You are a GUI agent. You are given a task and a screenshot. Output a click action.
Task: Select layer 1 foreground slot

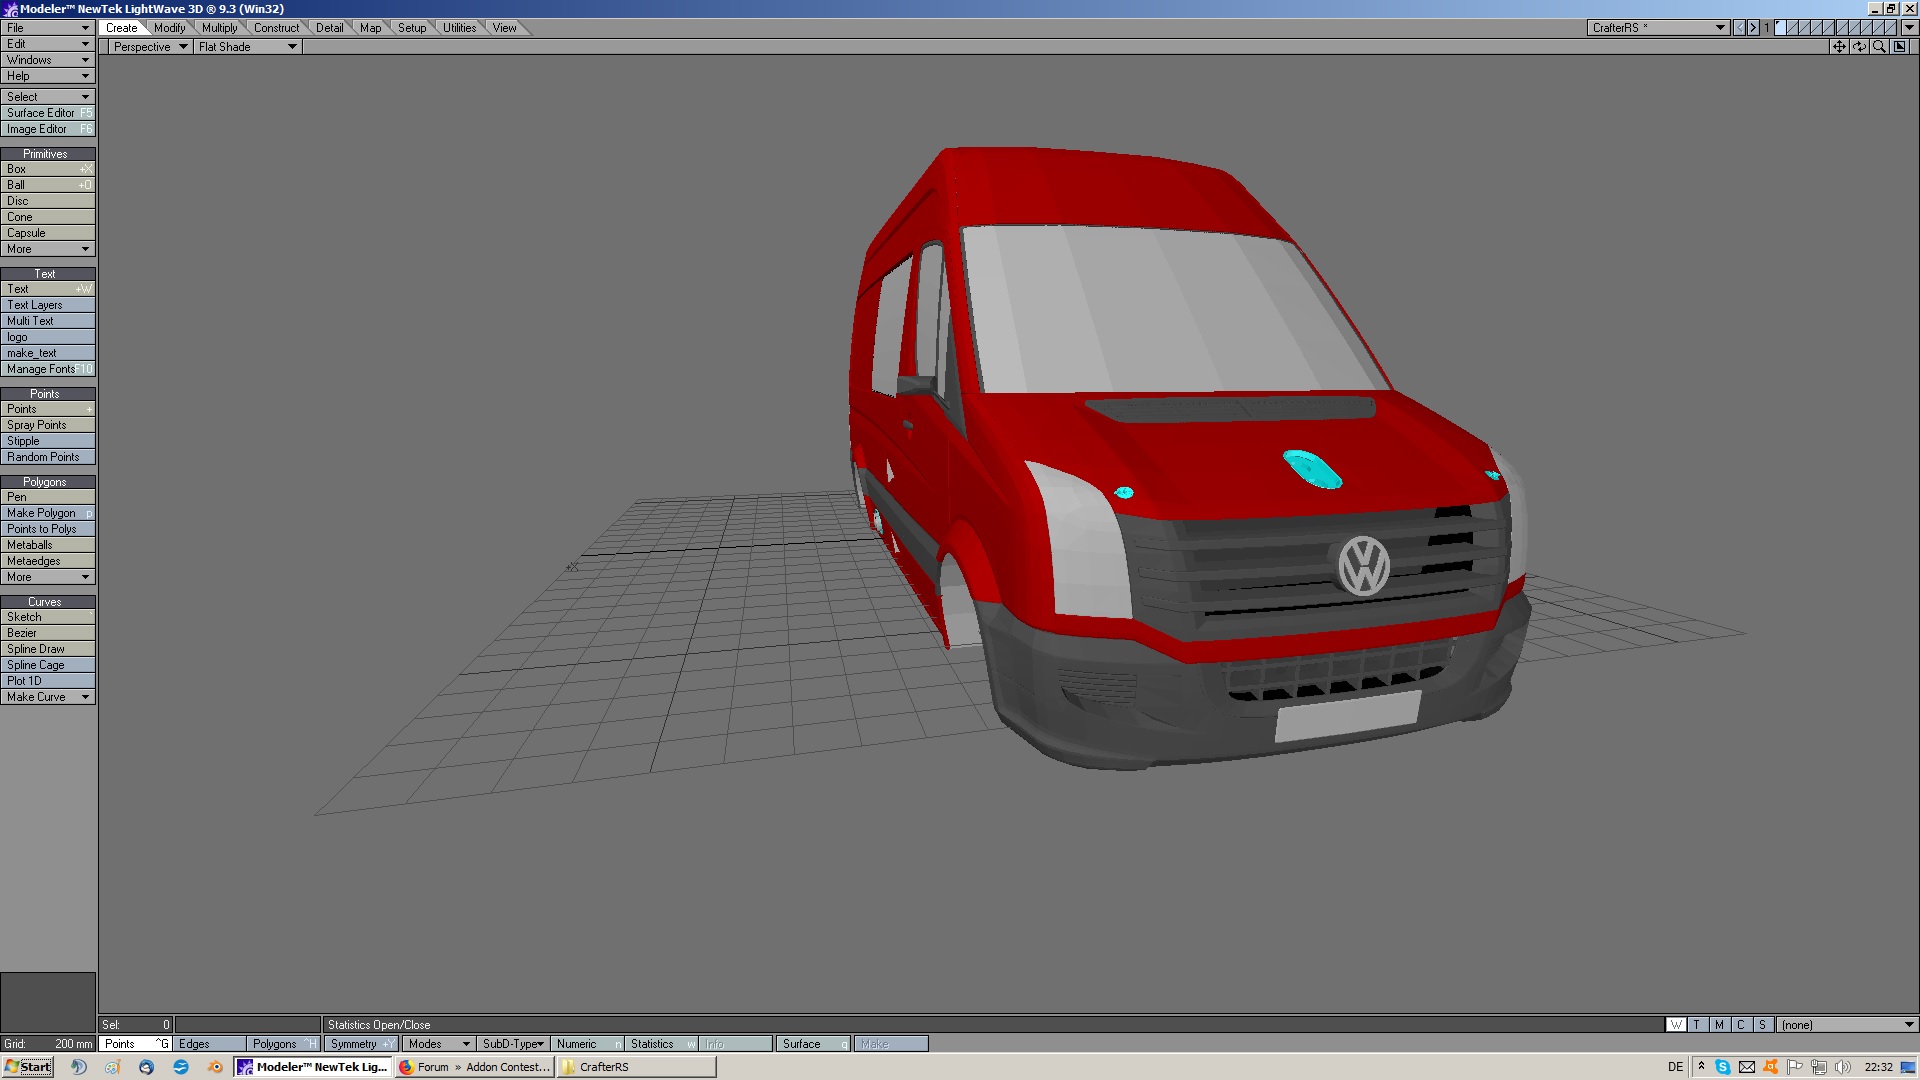click(1780, 28)
